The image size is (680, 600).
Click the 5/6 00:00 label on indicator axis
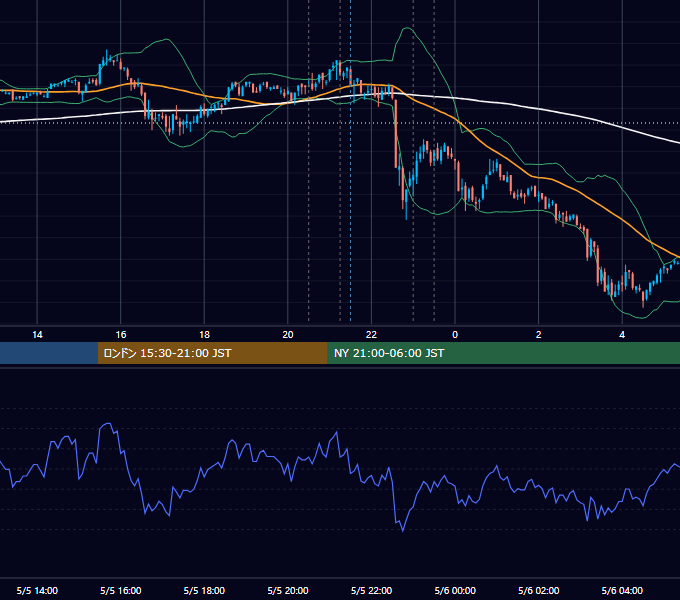coord(455,590)
